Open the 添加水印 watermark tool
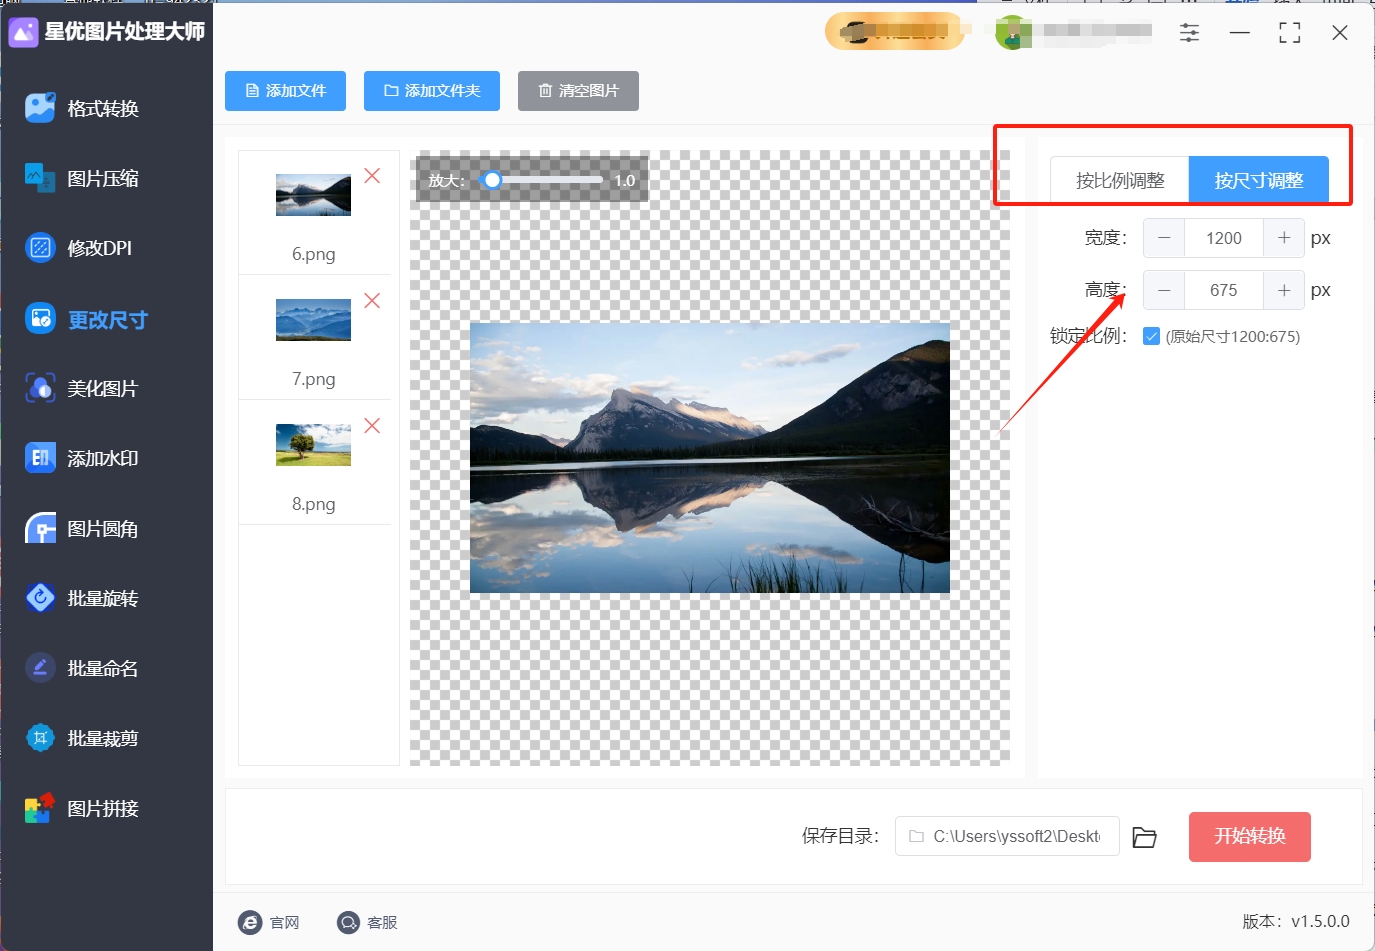 (82, 458)
